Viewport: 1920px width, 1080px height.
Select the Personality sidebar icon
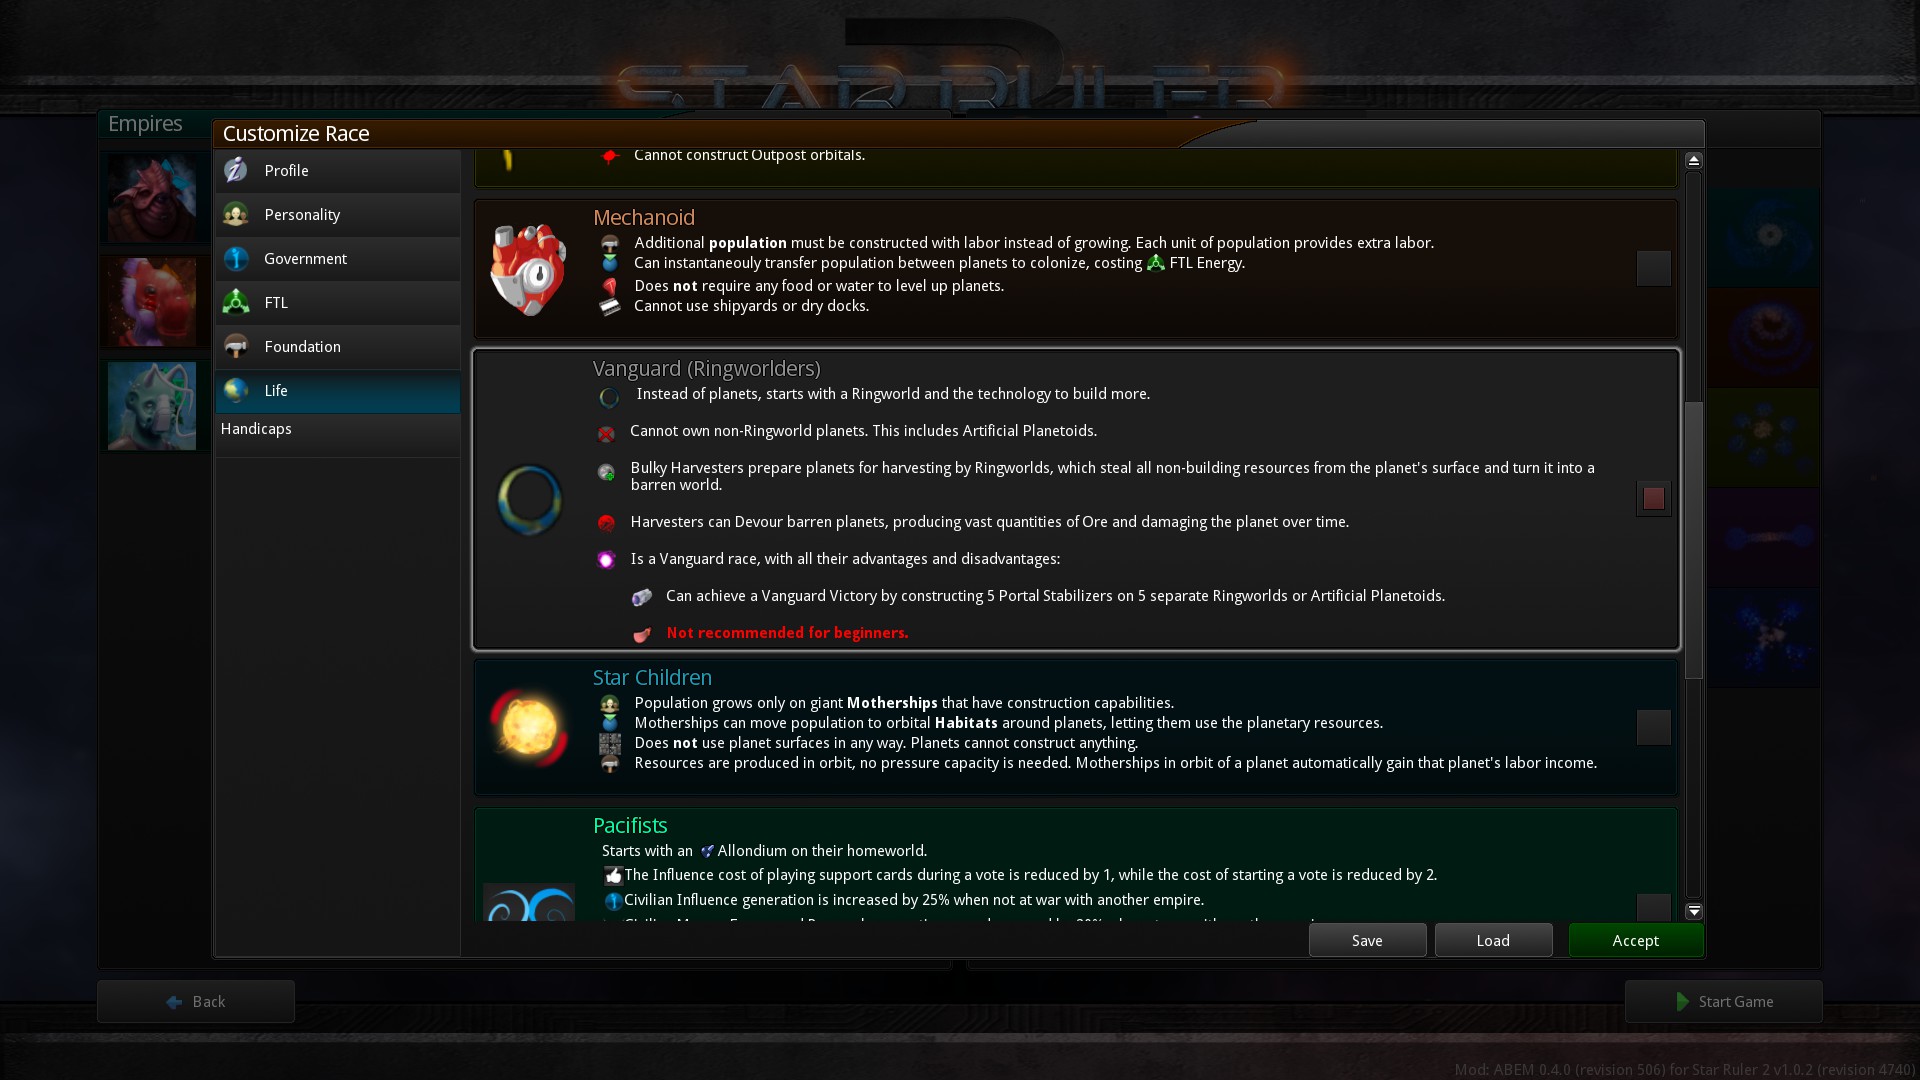pos(237,214)
